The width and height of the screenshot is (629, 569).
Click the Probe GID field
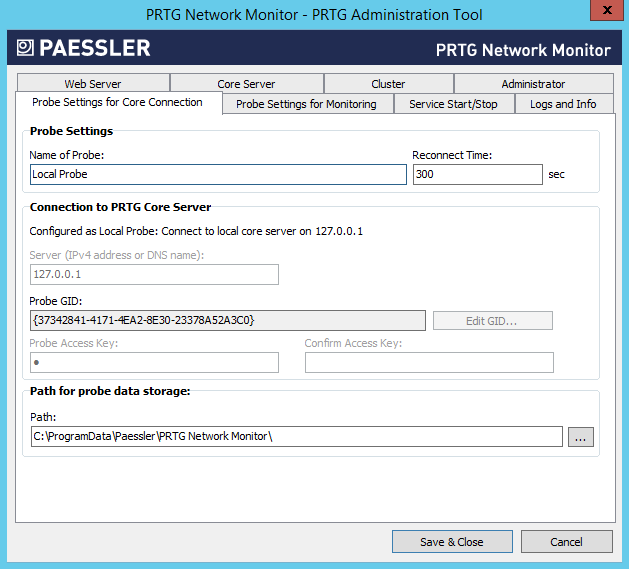[x=228, y=320]
